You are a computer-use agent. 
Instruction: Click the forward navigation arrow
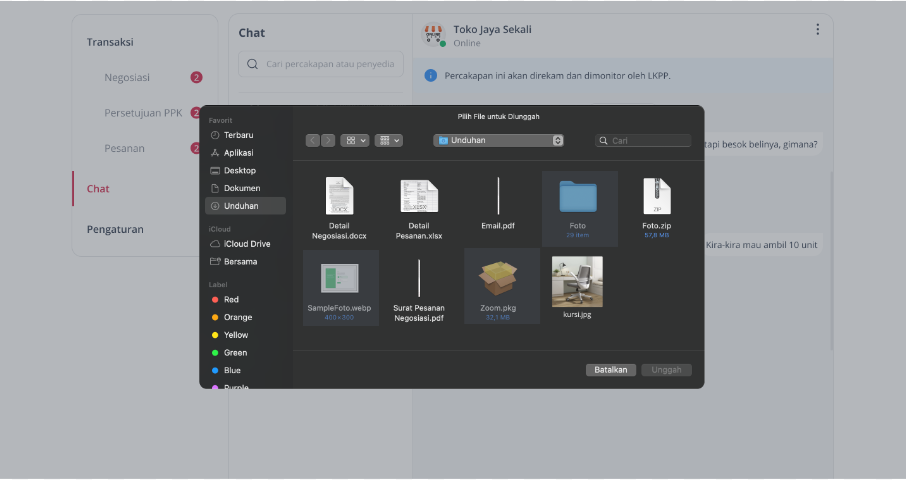(x=328, y=140)
